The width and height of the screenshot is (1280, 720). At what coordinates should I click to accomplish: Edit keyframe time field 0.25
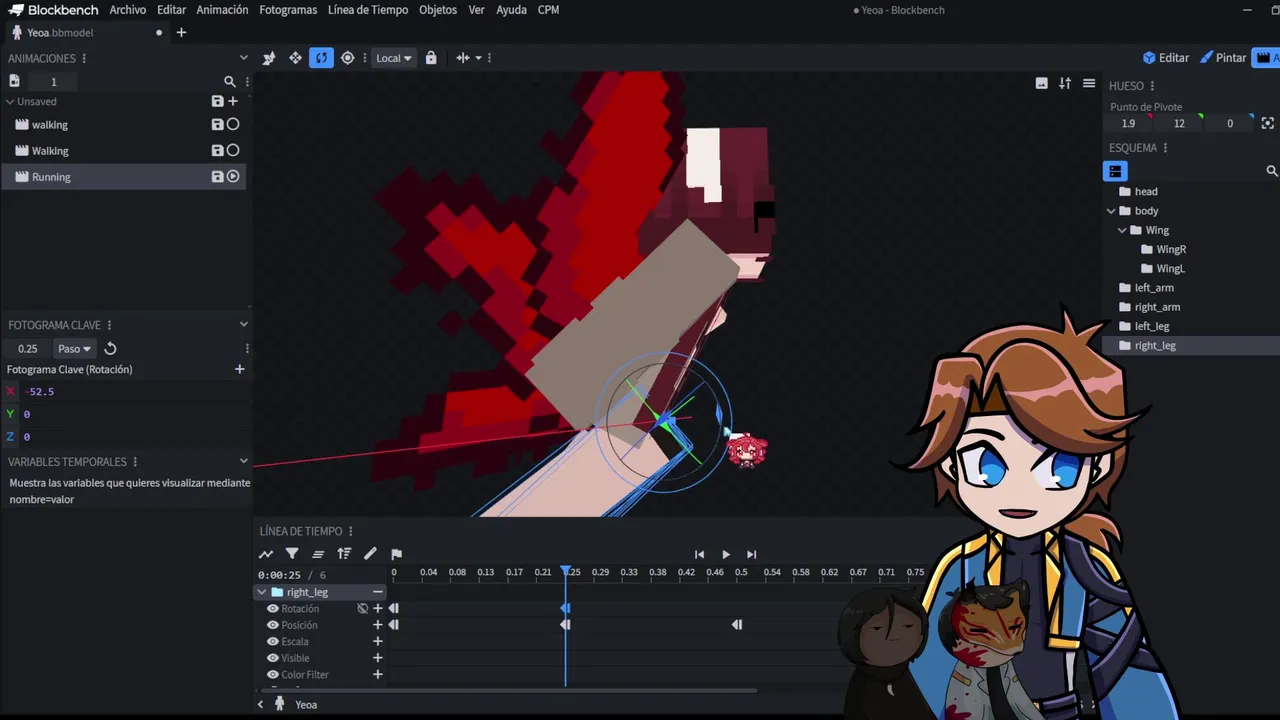pyautogui.click(x=28, y=349)
